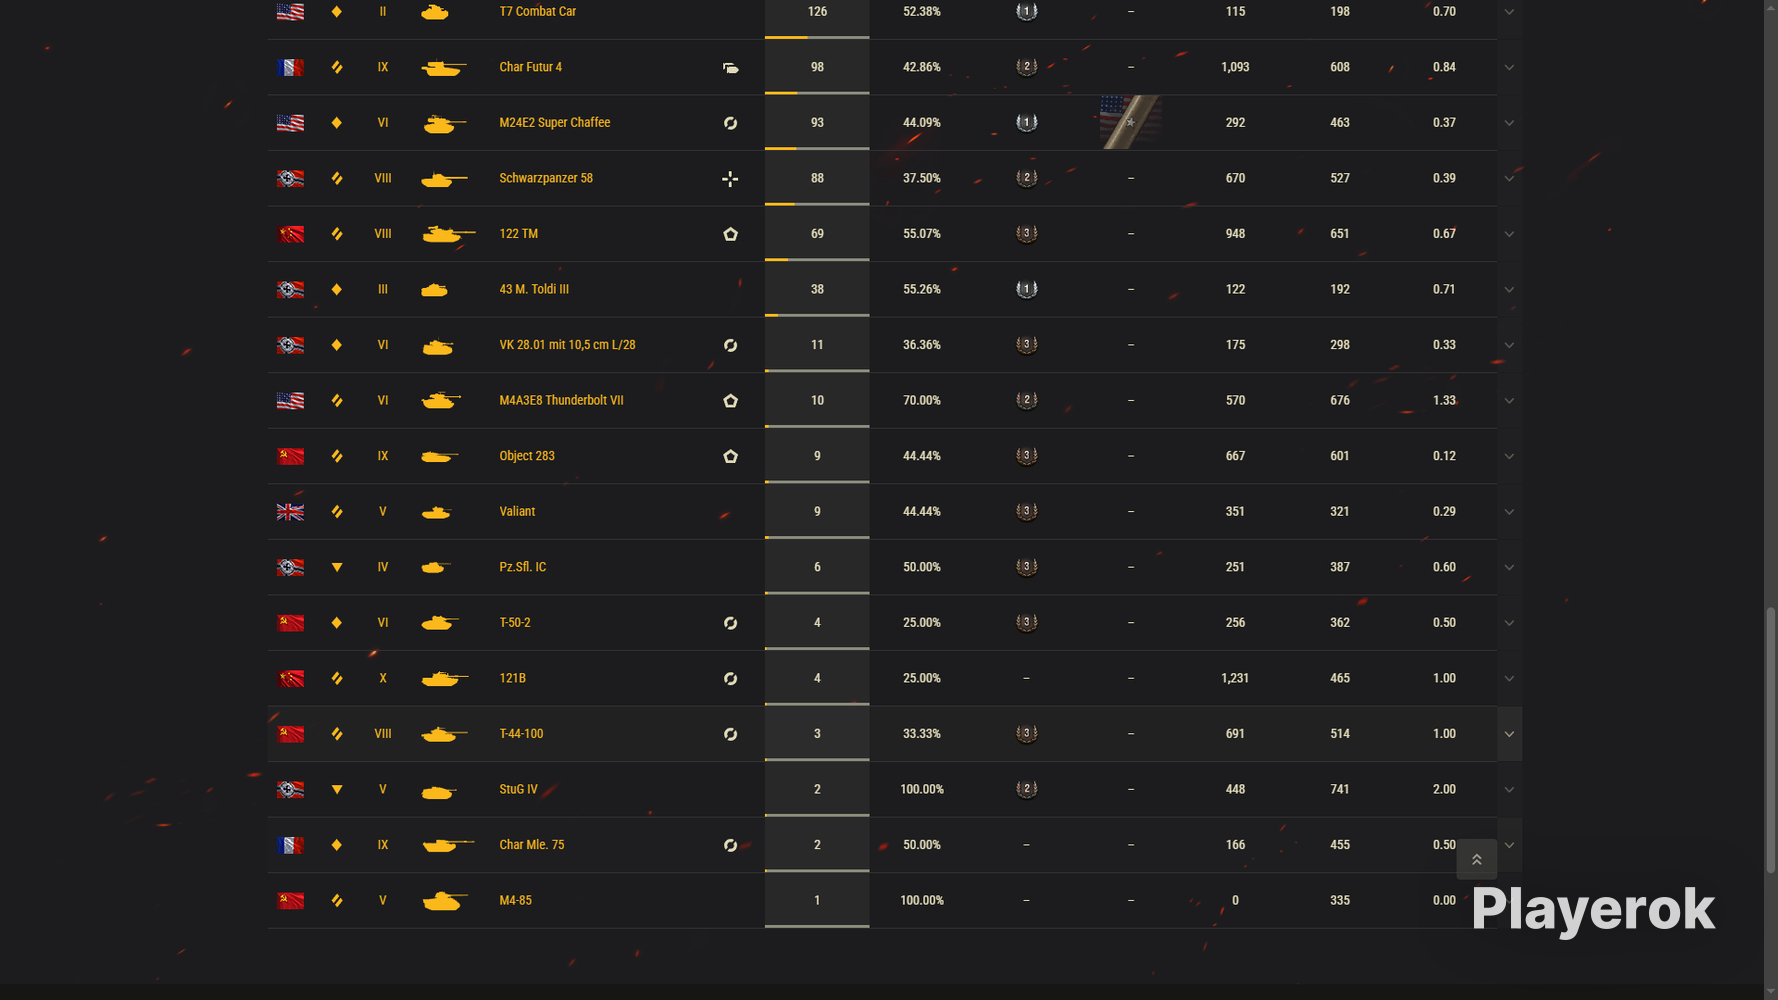Click the French flag in Char Mle. 75 row

(x=290, y=846)
